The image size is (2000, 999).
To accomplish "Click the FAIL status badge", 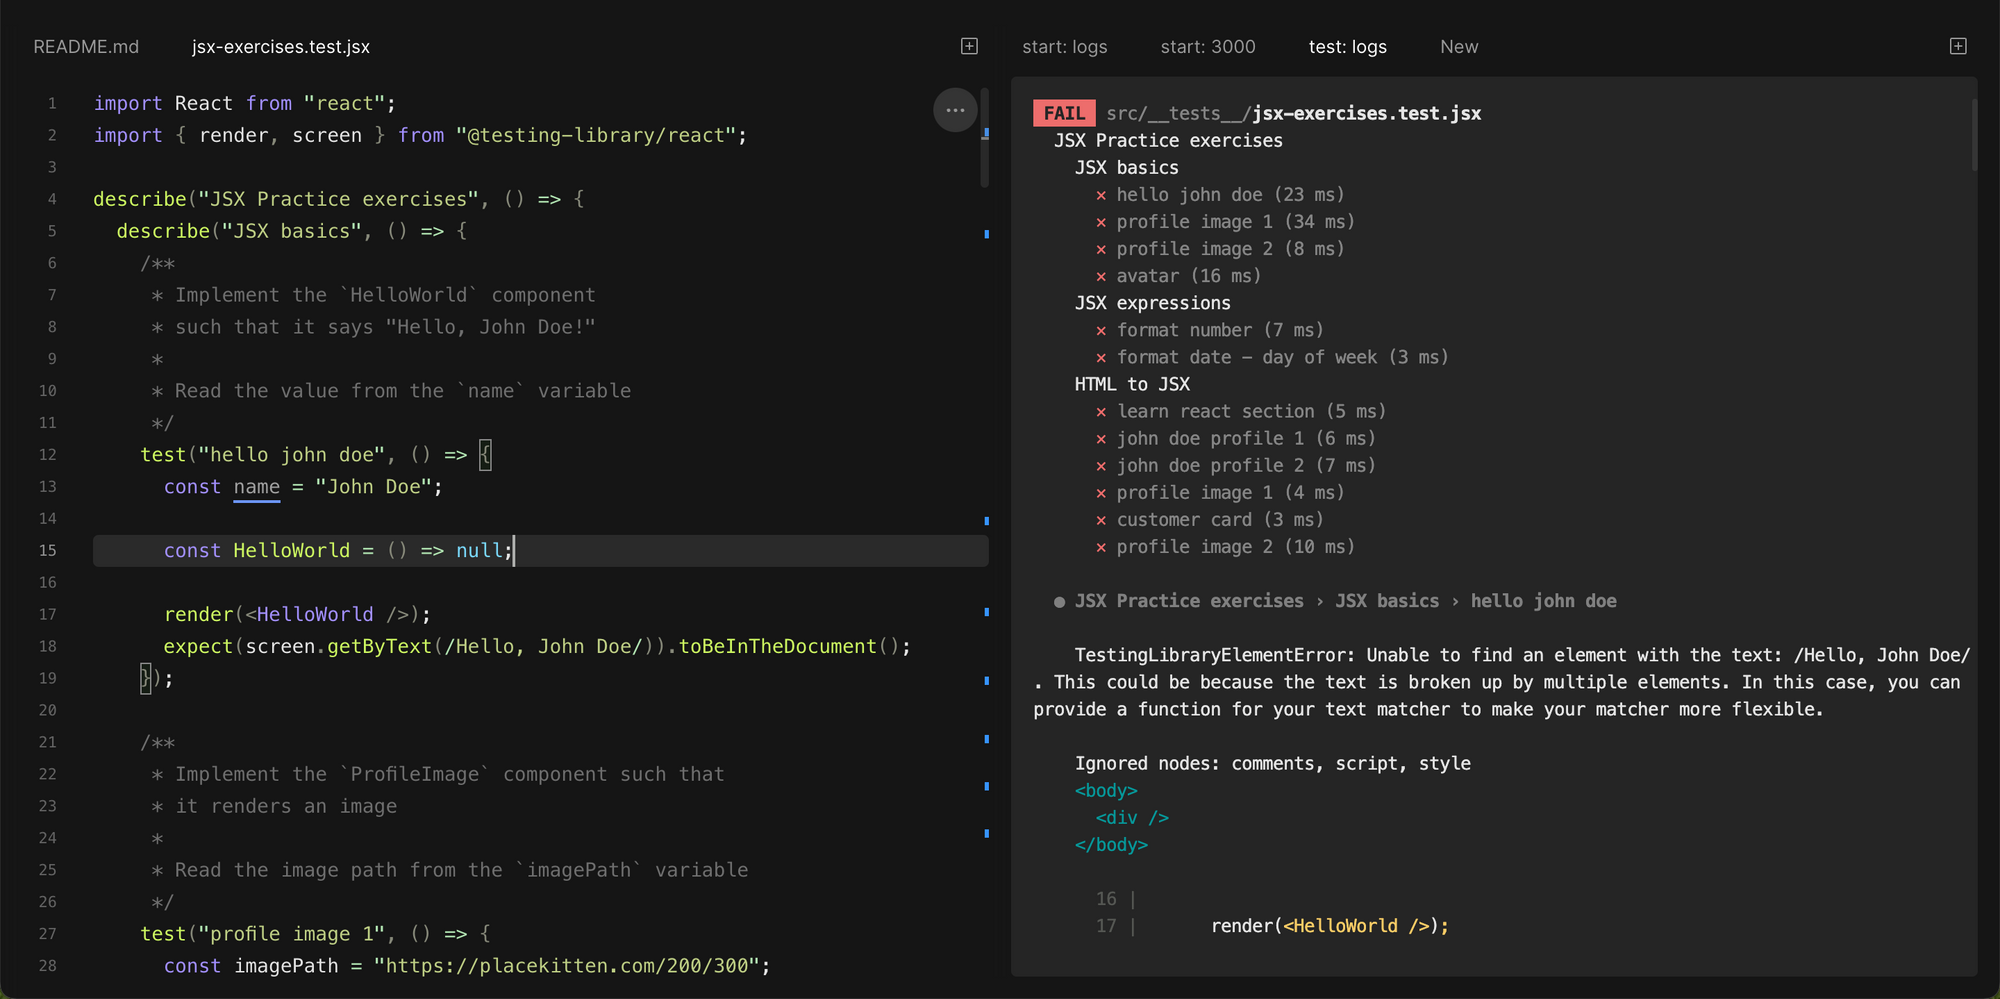I will tap(1063, 112).
